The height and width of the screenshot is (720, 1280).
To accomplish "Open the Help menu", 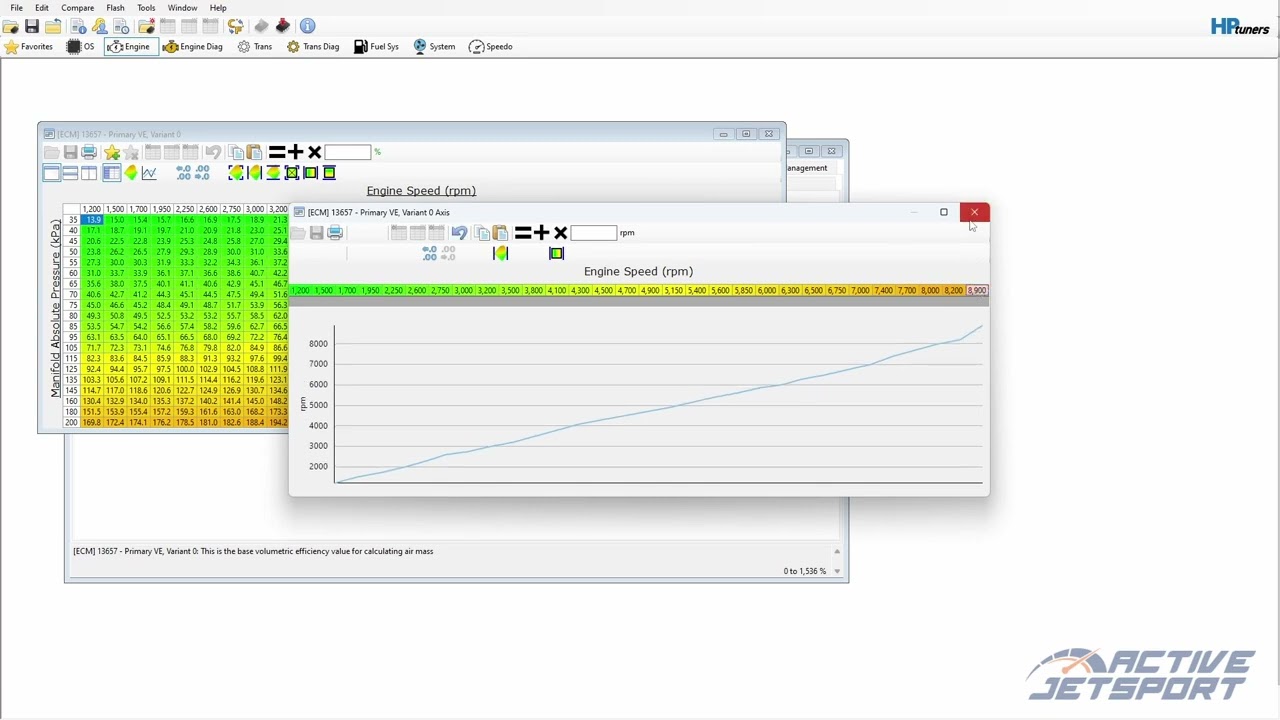I will point(218,8).
